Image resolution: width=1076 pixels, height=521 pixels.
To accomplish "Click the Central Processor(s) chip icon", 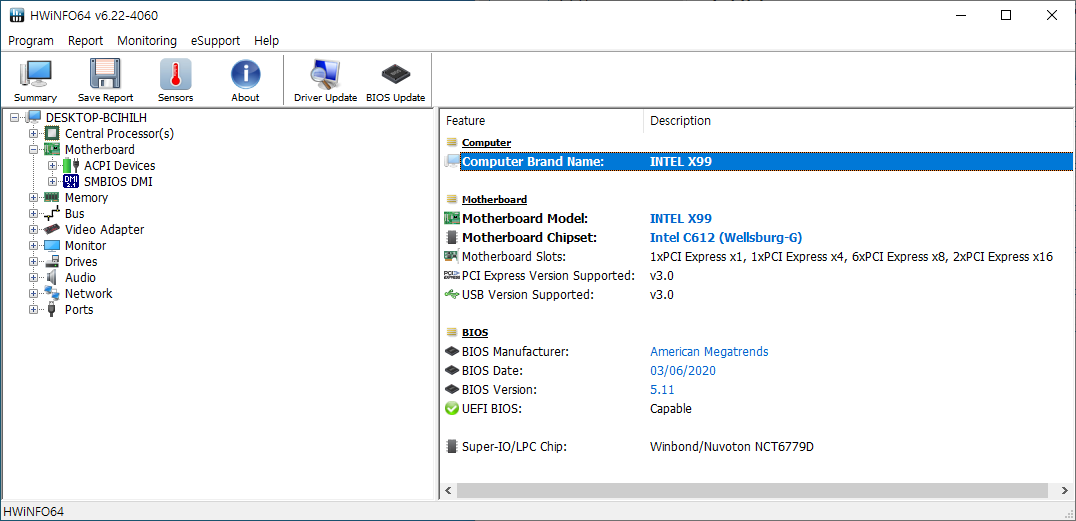I will [51, 133].
